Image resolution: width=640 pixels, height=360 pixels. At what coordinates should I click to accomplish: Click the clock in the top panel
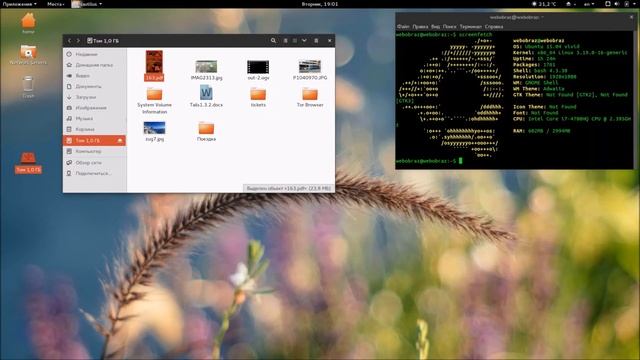[x=320, y=4]
